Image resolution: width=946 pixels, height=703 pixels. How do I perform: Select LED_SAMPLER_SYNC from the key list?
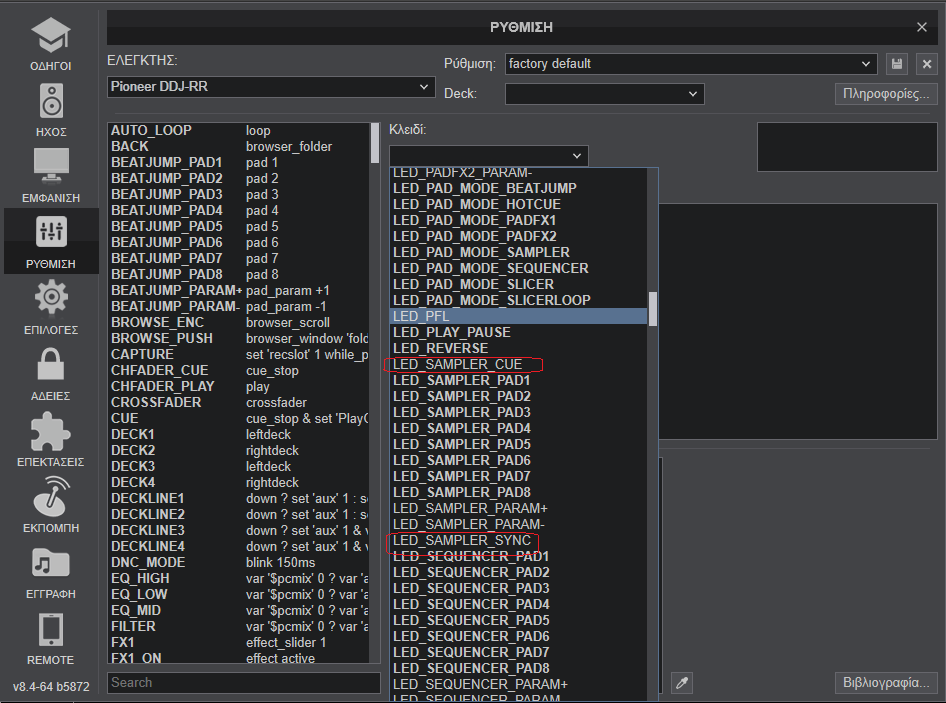tap(462, 540)
